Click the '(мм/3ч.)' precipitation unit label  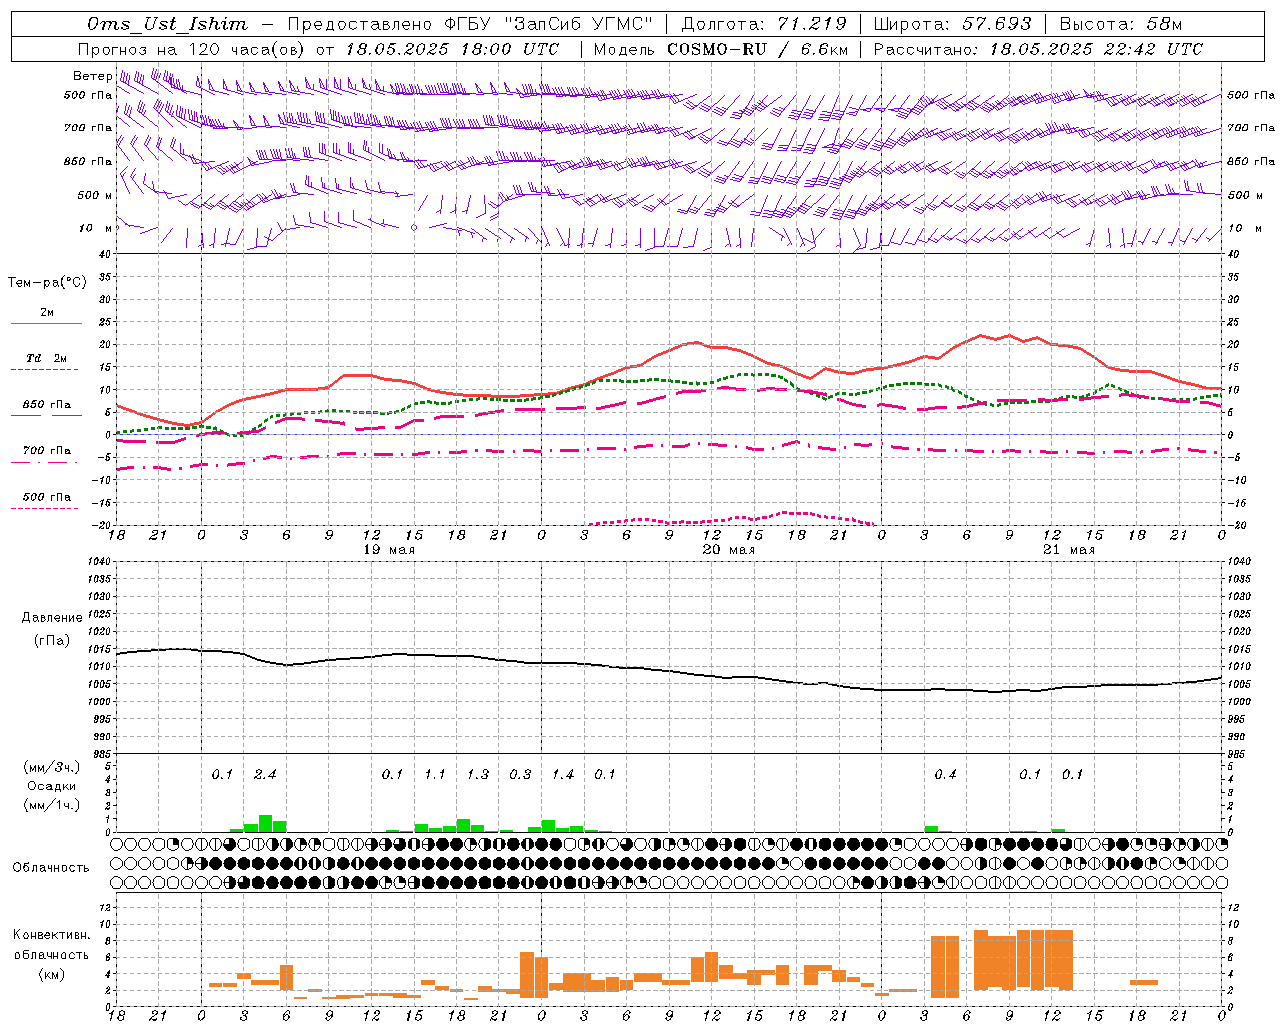(52, 768)
